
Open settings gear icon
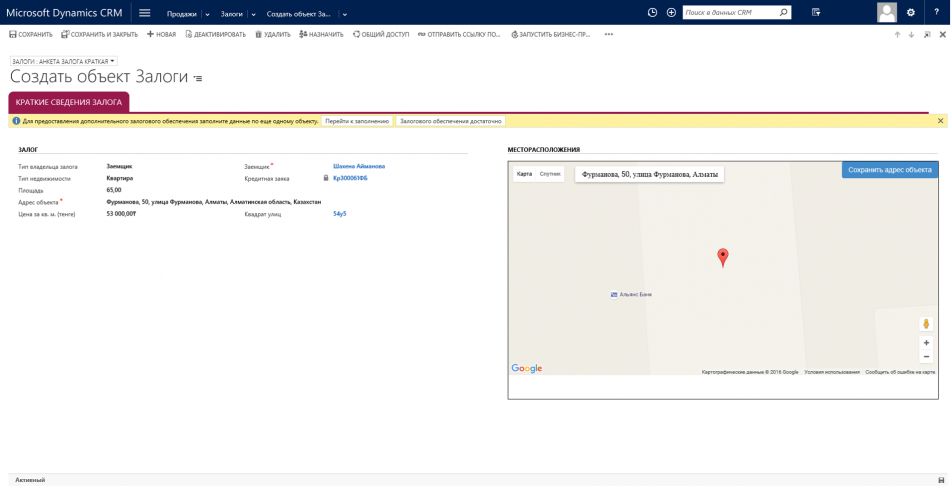click(x=910, y=13)
